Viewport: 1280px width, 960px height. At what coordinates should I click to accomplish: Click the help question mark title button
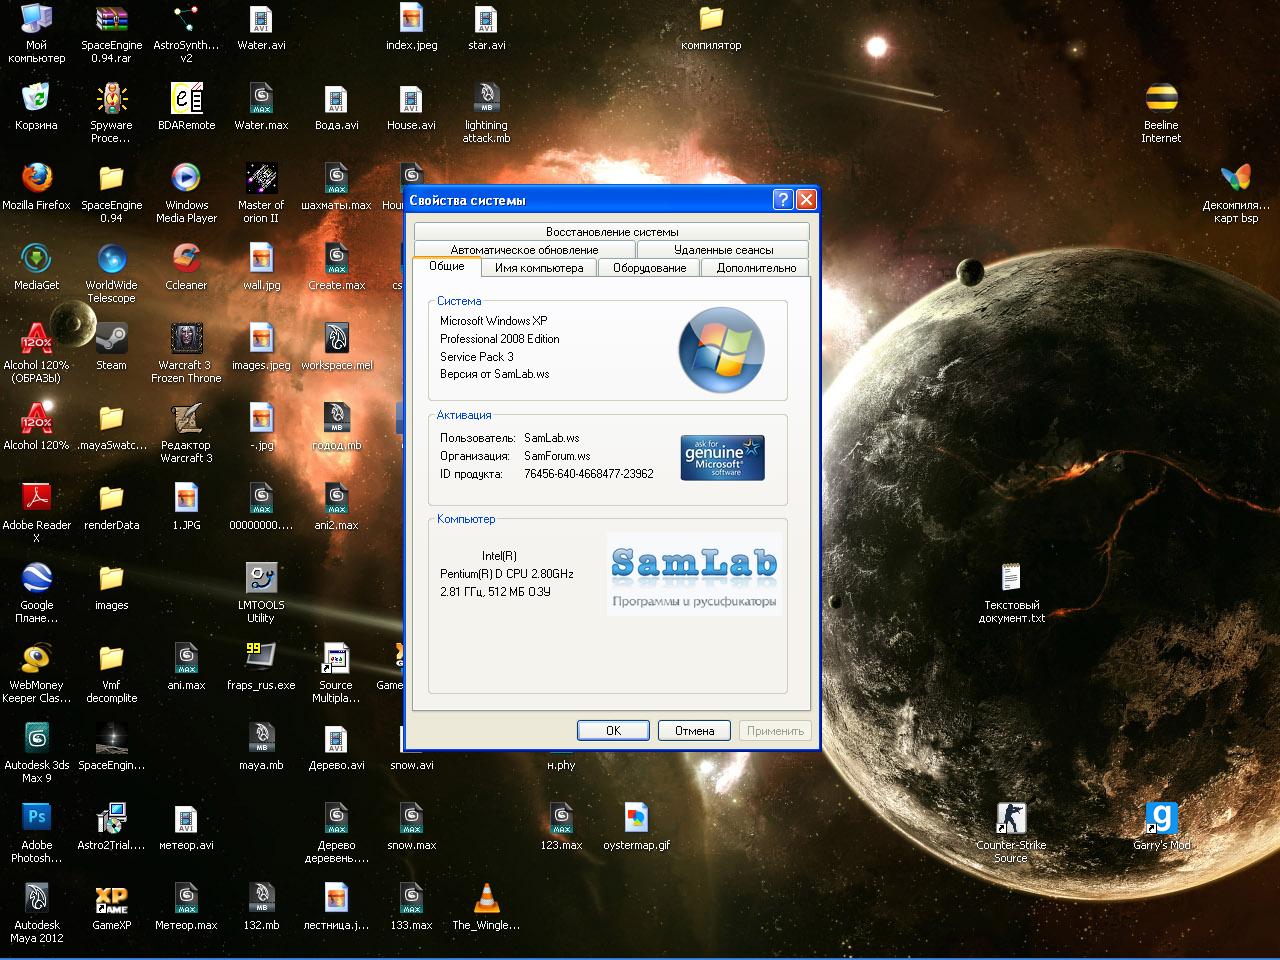tap(783, 199)
